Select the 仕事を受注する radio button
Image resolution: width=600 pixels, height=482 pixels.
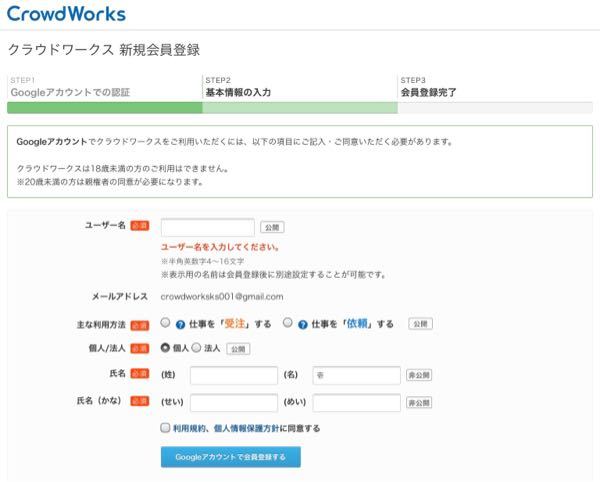pos(165,322)
